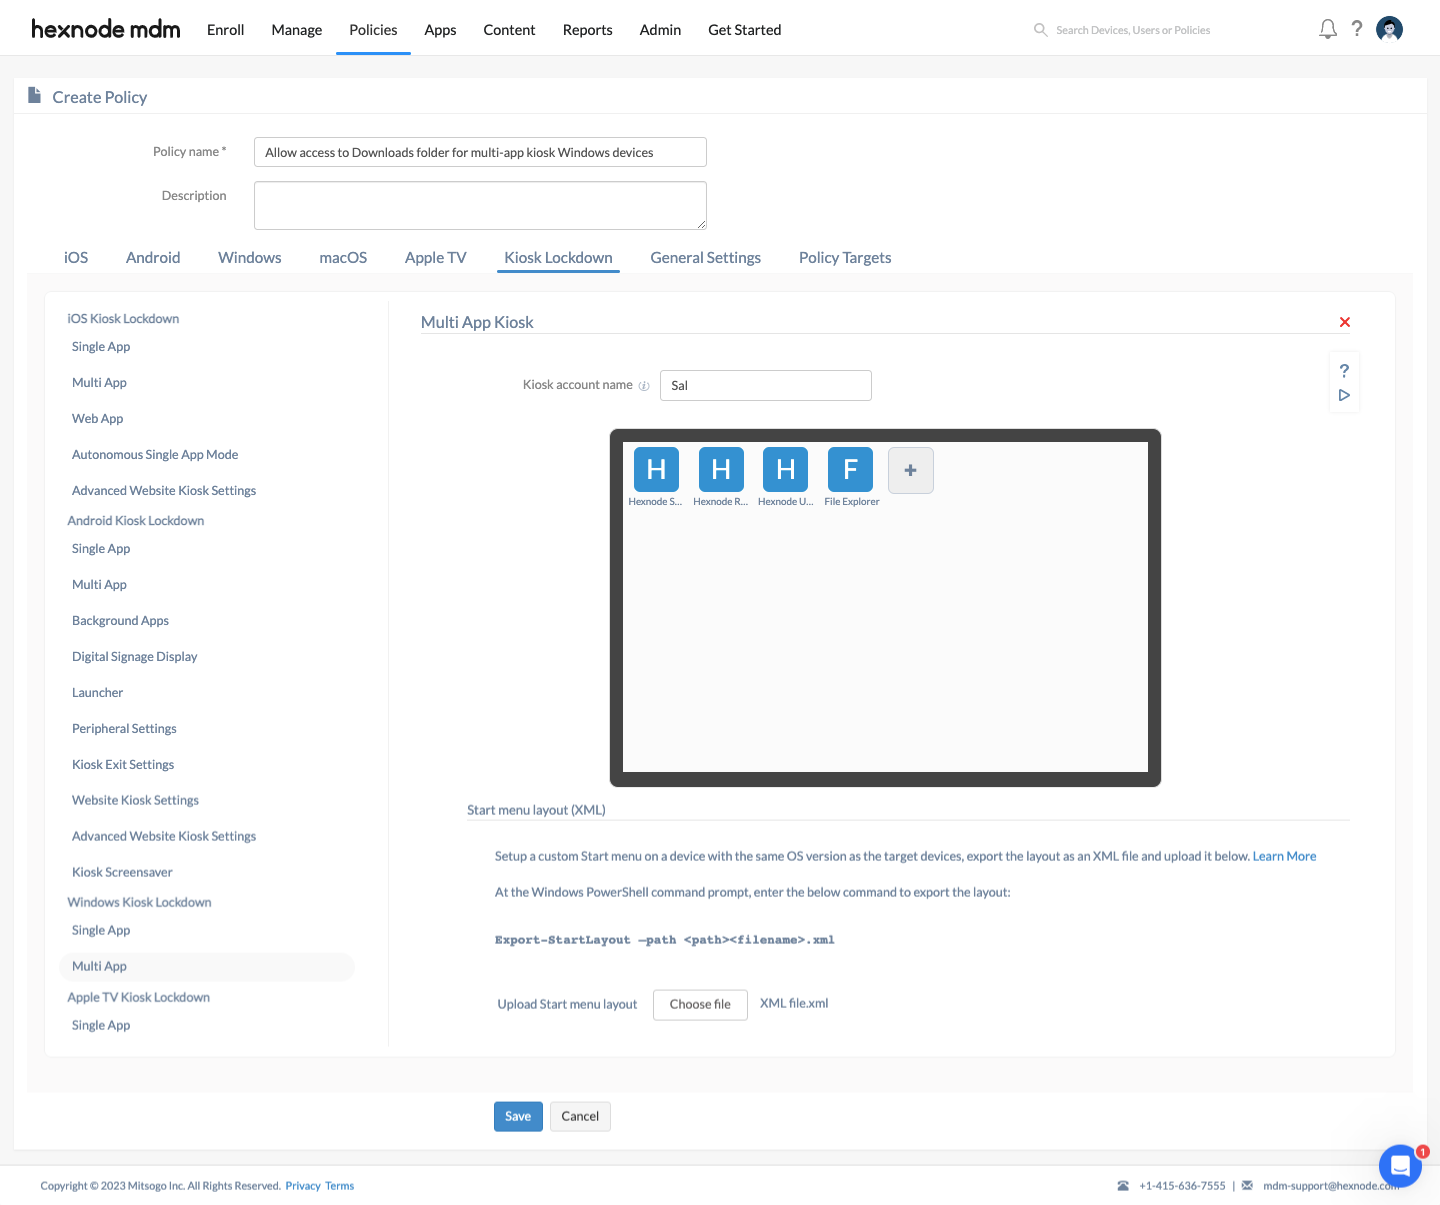Open the Privacy link in the footer
Viewport: 1440px width, 1205px height.
coord(303,1186)
